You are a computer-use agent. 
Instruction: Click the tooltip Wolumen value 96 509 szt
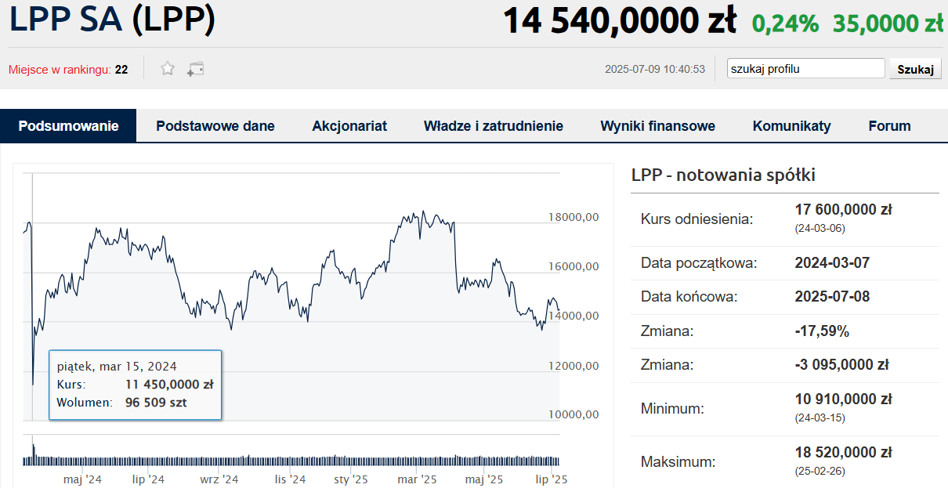tap(156, 402)
